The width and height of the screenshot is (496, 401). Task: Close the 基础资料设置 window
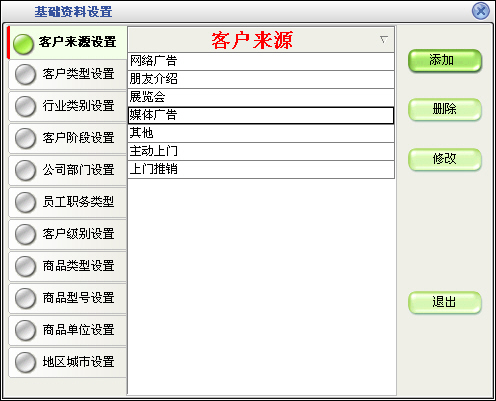click(x=481, y=11)
